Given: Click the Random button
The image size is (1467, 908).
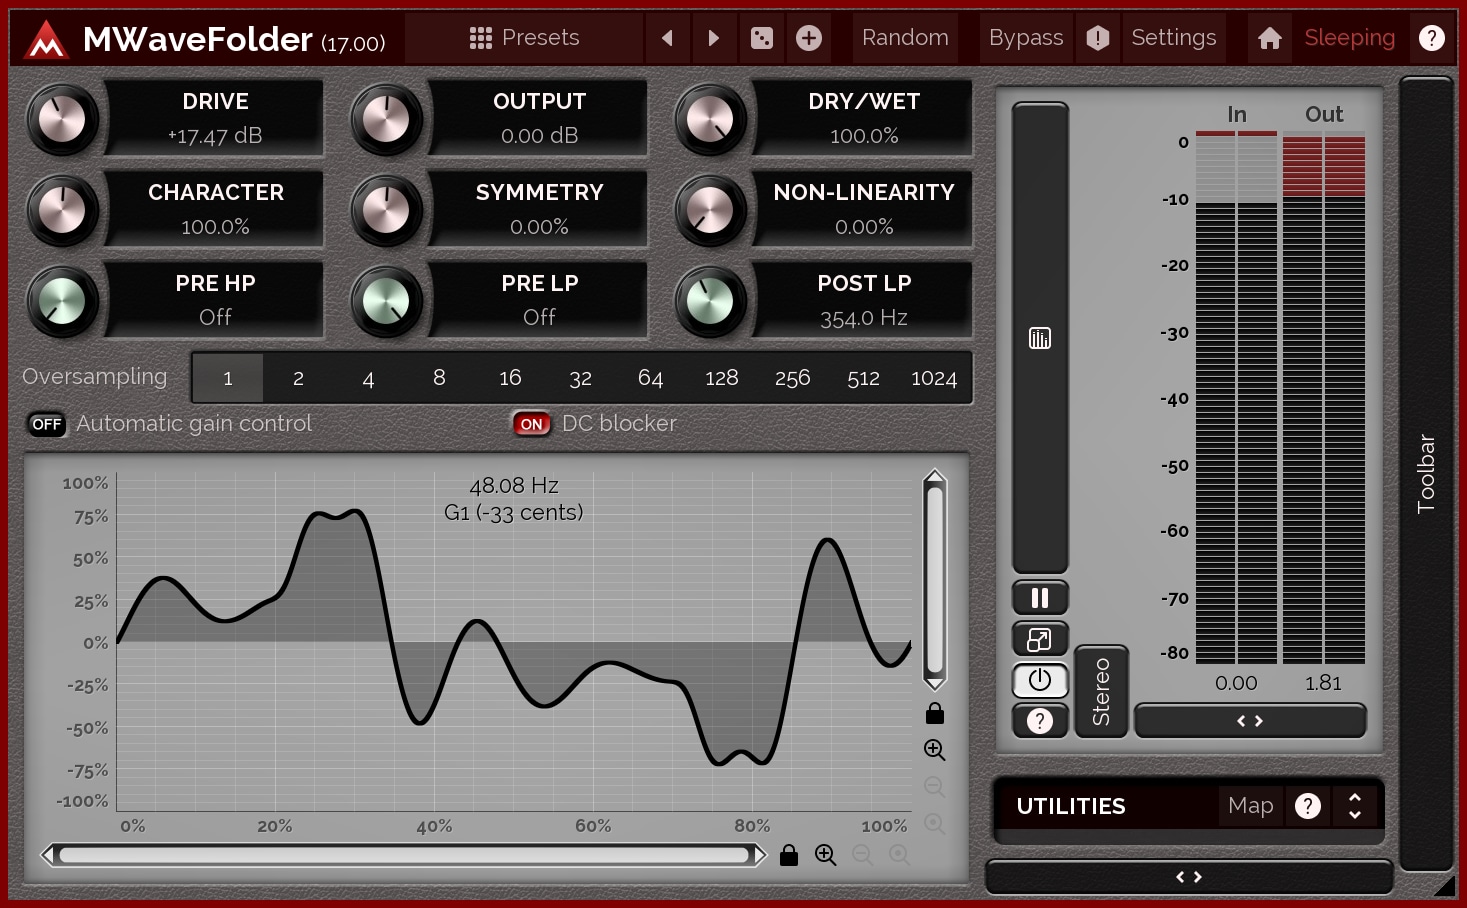Looking at the screenshot, I should [x=905, y=38].
